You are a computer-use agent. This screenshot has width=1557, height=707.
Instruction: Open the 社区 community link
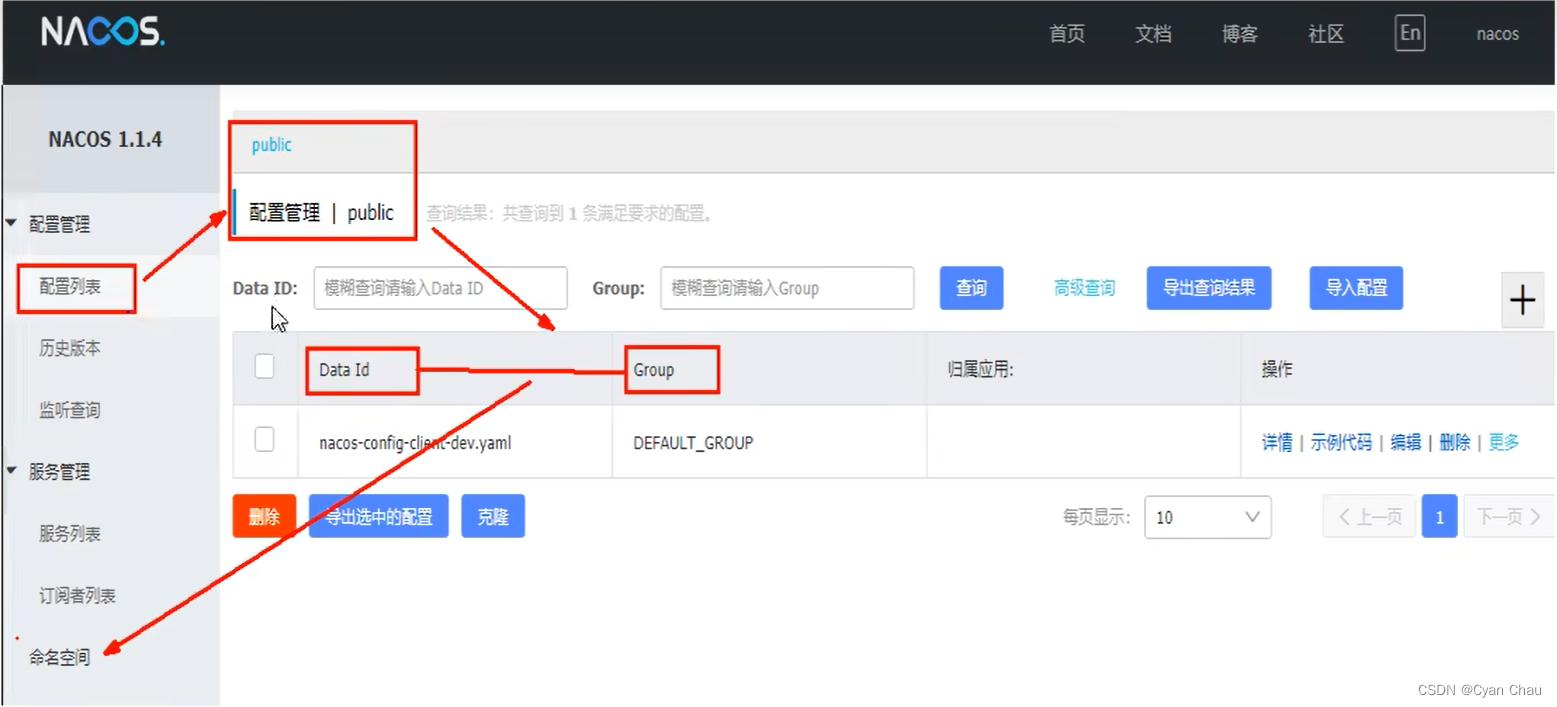(x=1326, y=34)
